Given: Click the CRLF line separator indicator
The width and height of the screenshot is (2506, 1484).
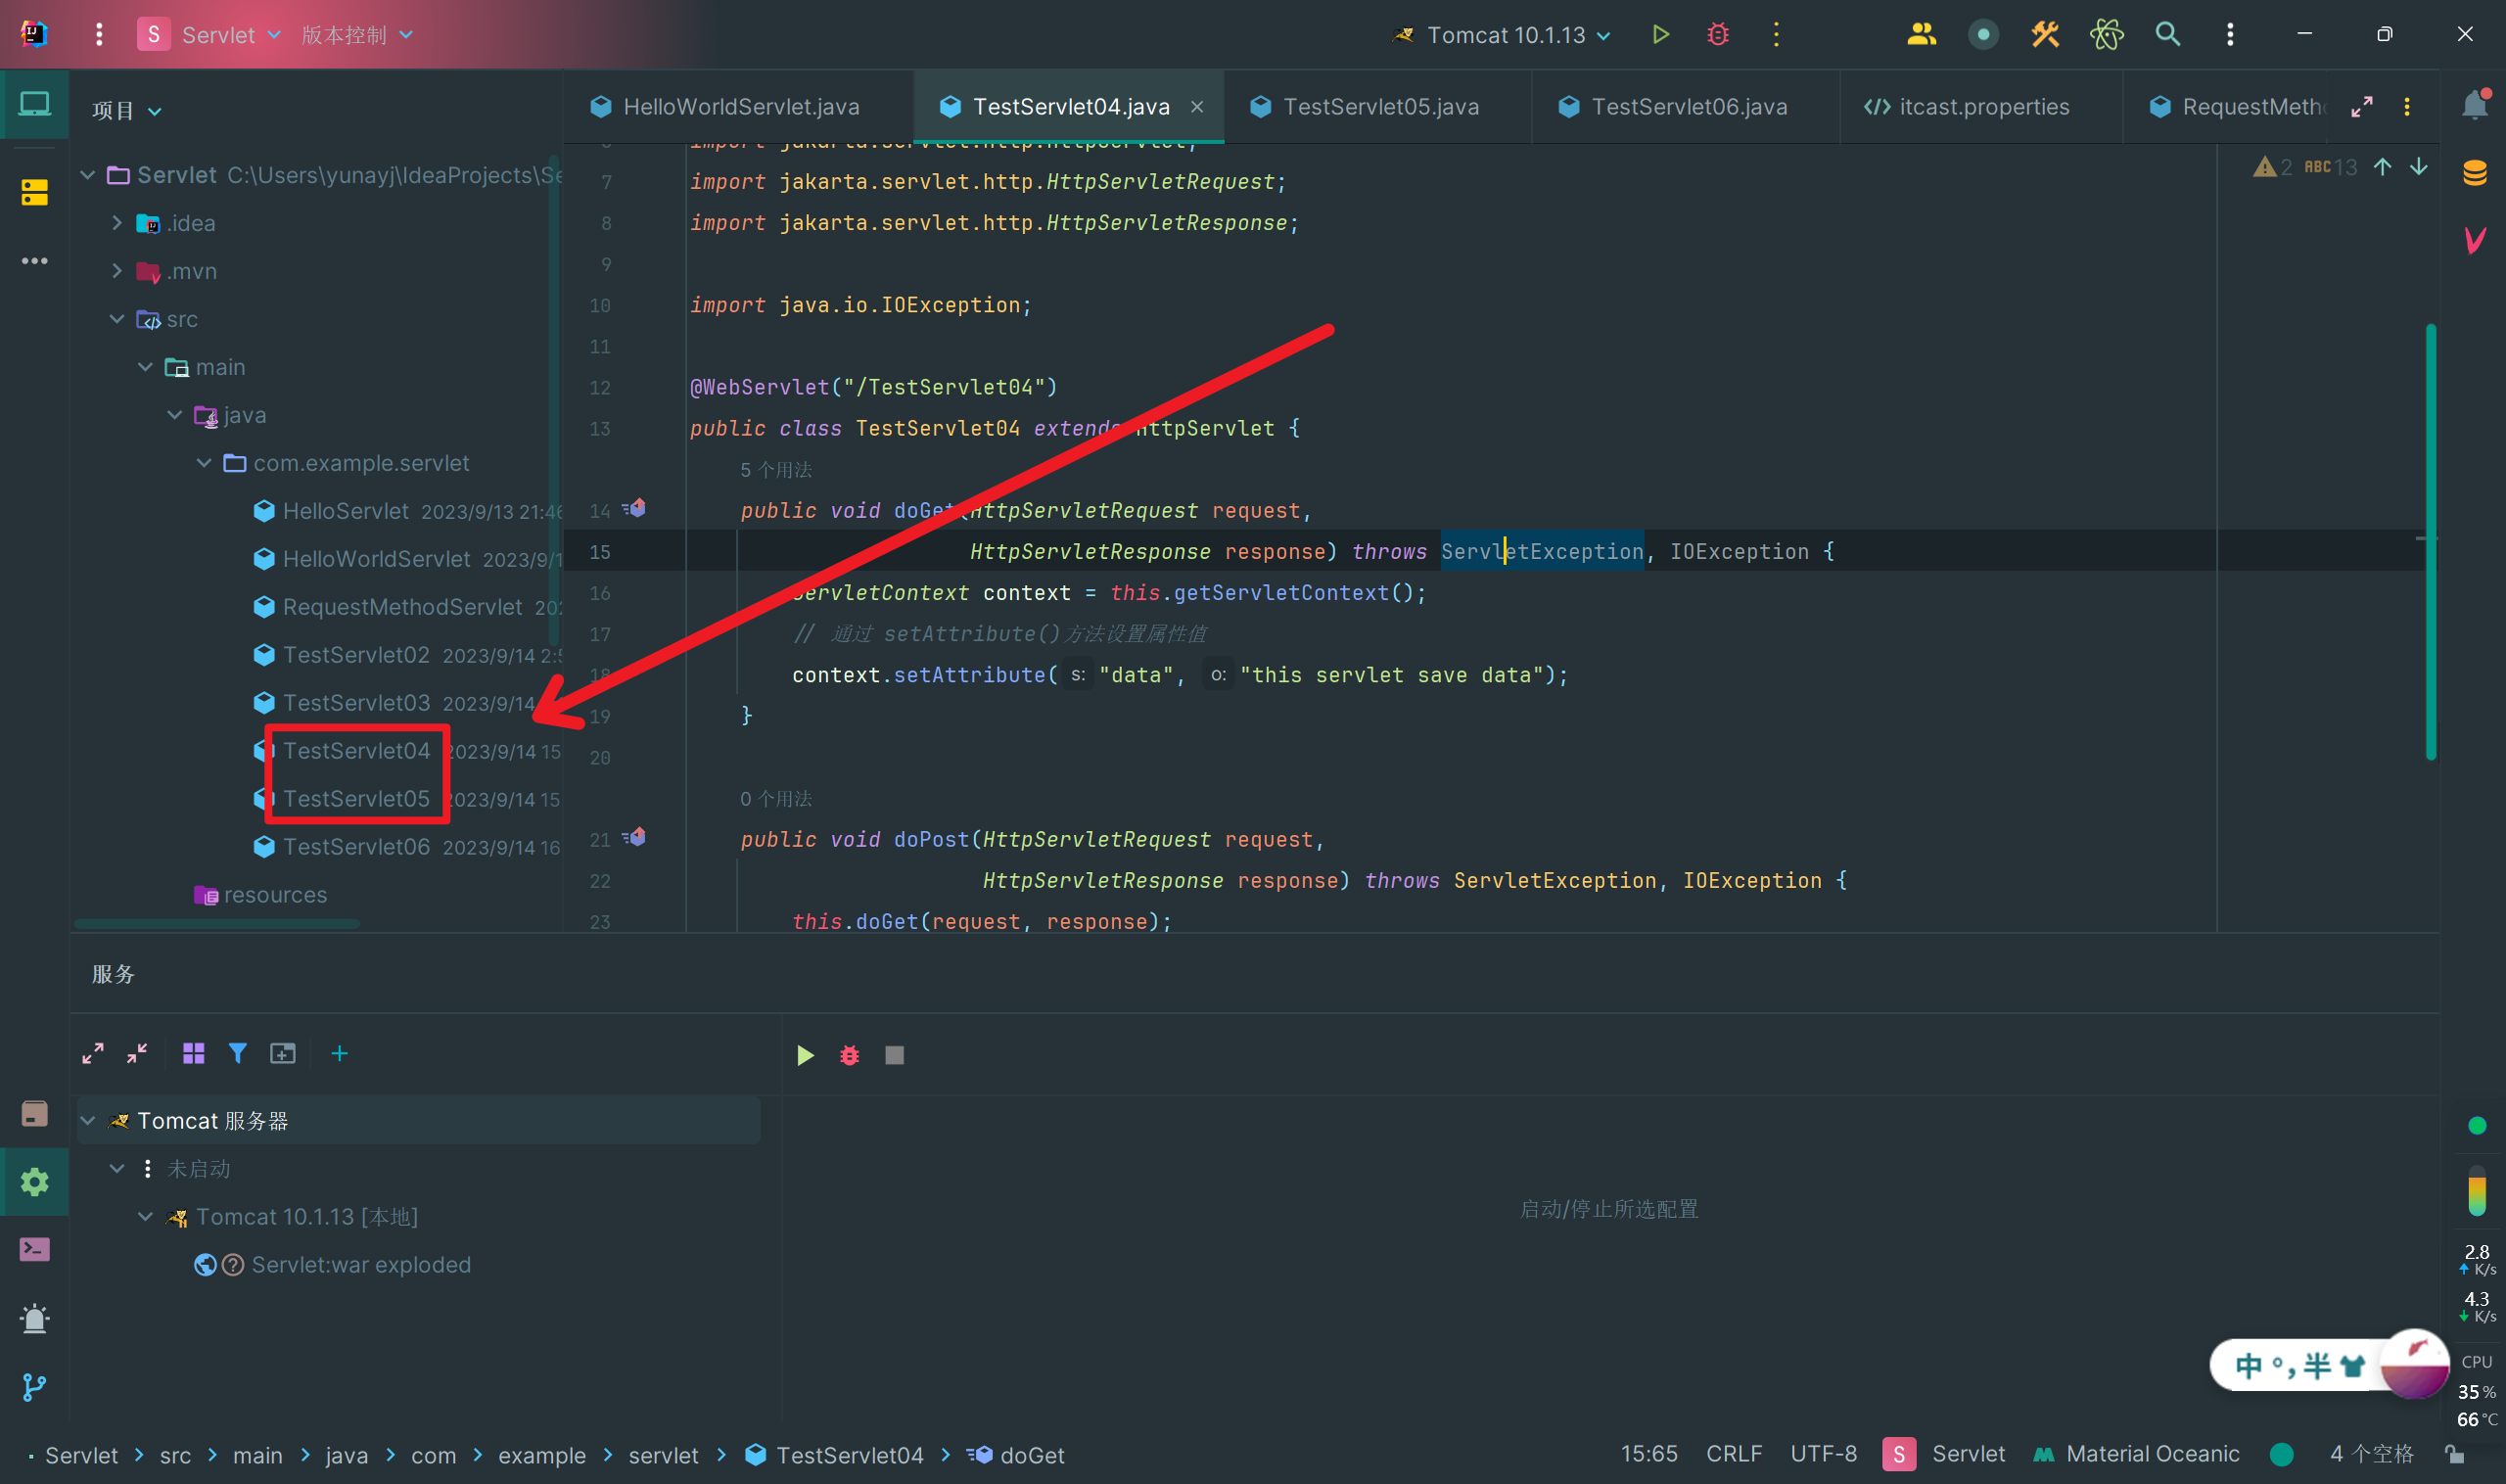Looking at the screenshot, I should click(x=1733, y=1454).
